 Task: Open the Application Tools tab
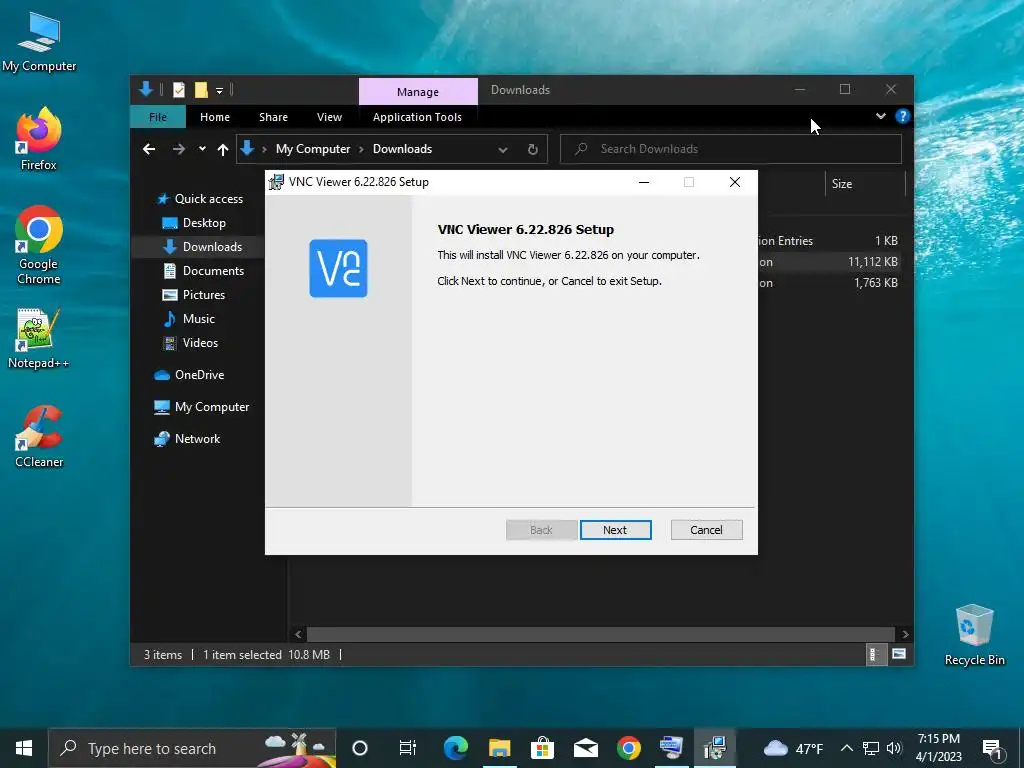(x=417, y=117)
